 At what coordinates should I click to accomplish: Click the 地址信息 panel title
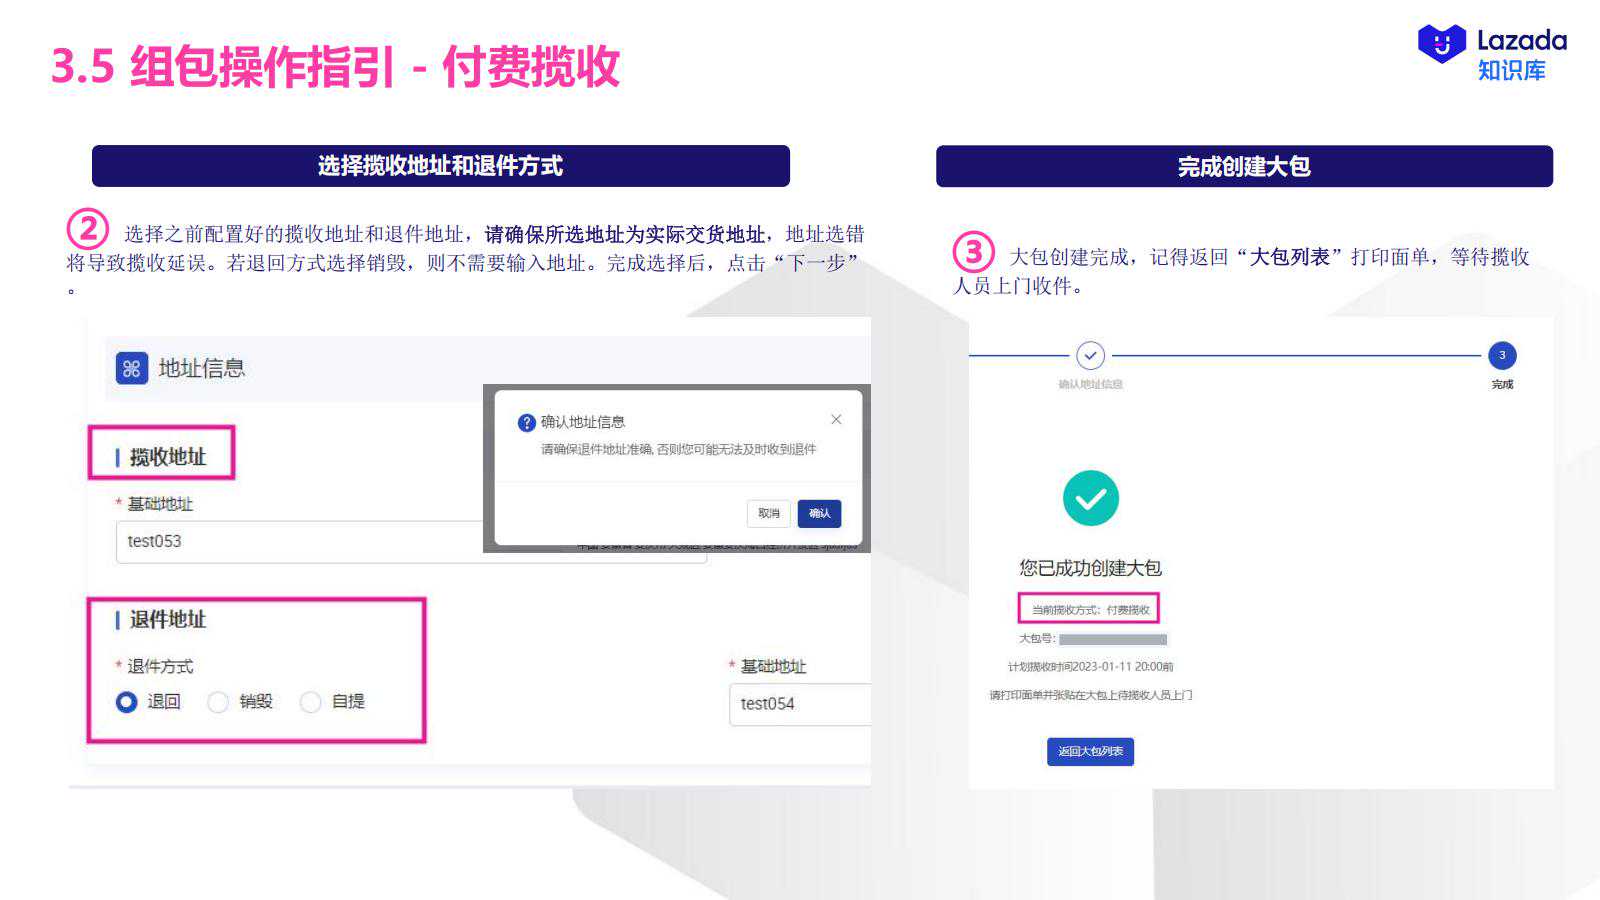click(x=202, y=368)
